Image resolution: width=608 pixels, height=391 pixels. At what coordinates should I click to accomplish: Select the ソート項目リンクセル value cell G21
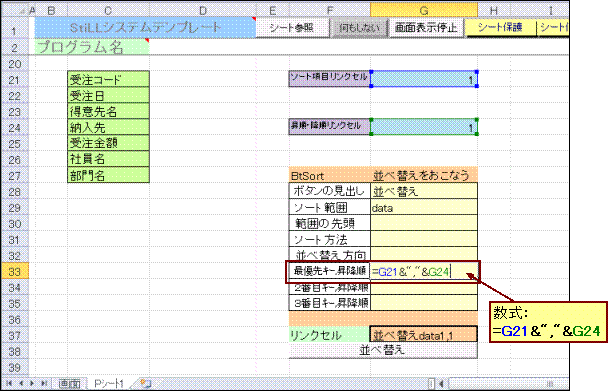(424, 79)
